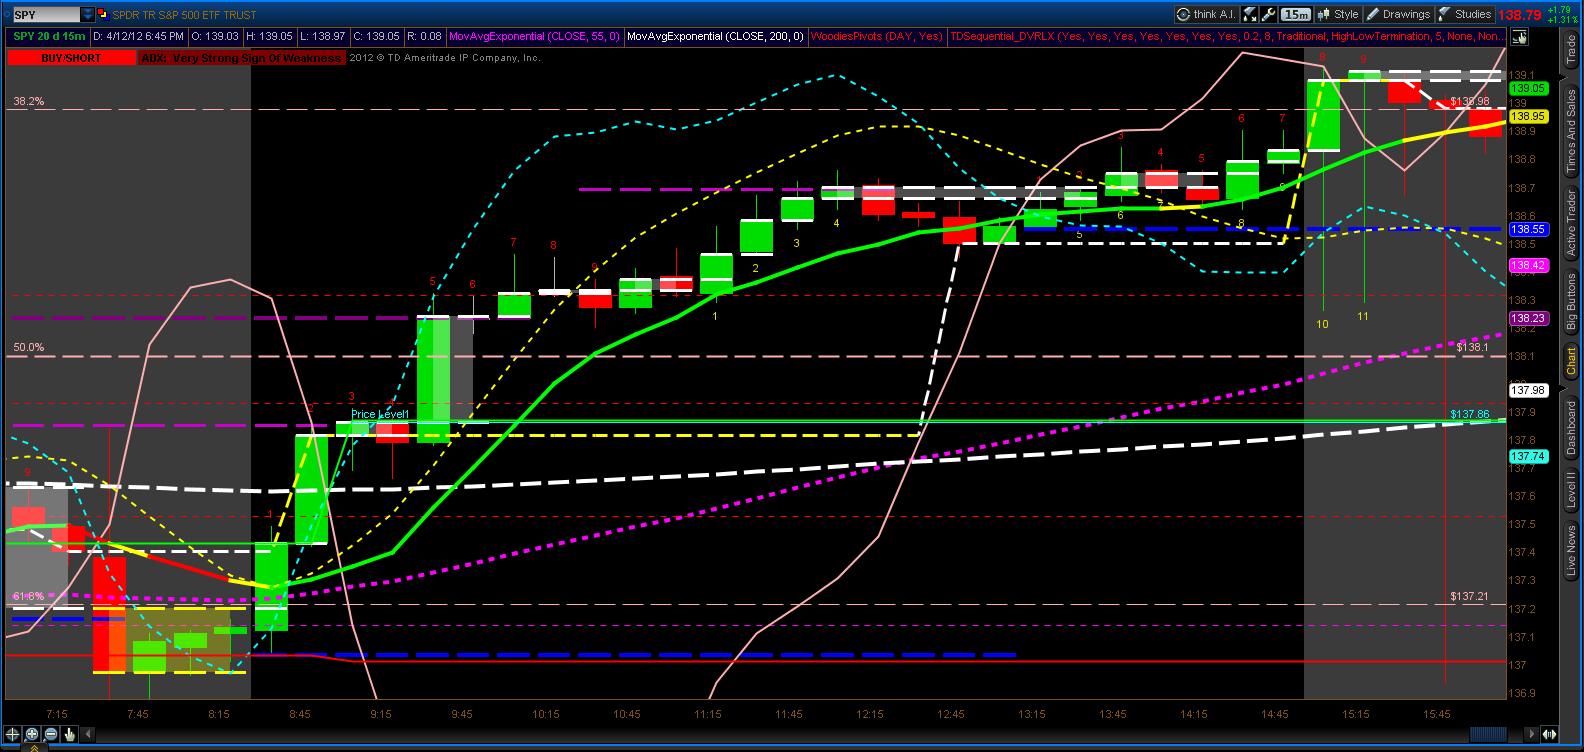Click MovAvgExponential (CLOSE, 200, 0) study label
1584x752 pixels.
point(717,36)
